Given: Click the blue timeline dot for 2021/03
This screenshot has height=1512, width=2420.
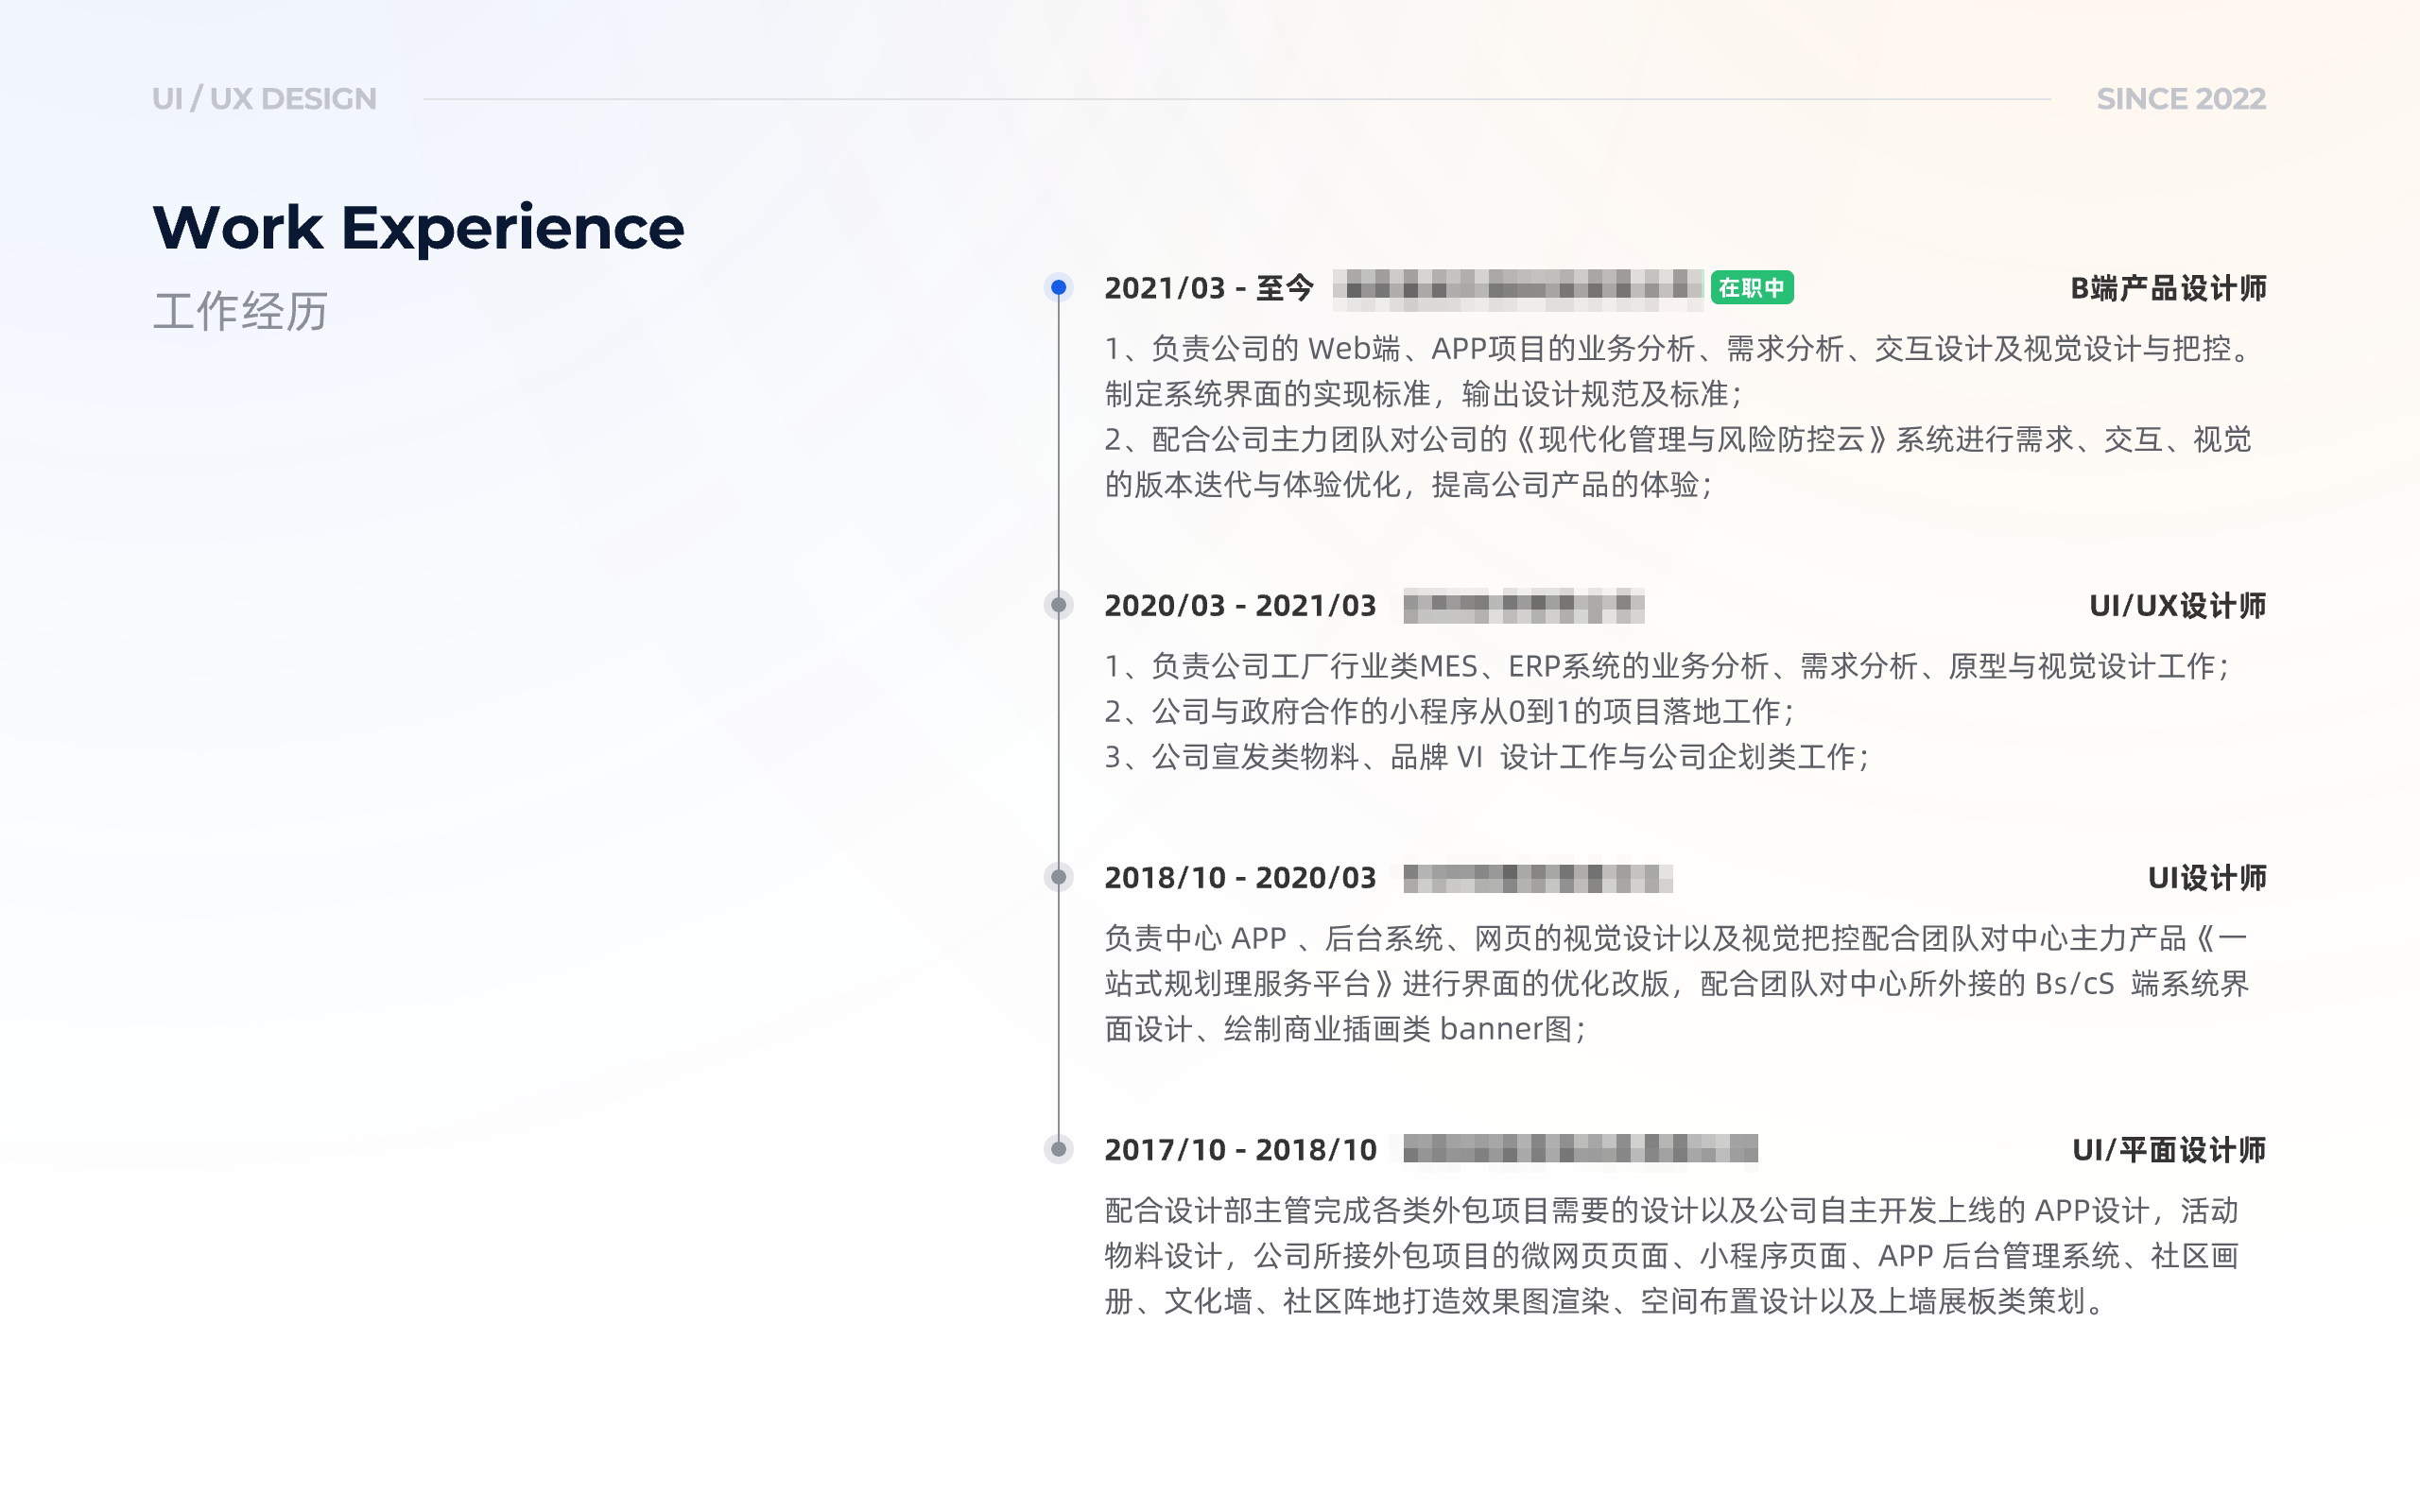Looking at the screenshot, I should 1058,288.
